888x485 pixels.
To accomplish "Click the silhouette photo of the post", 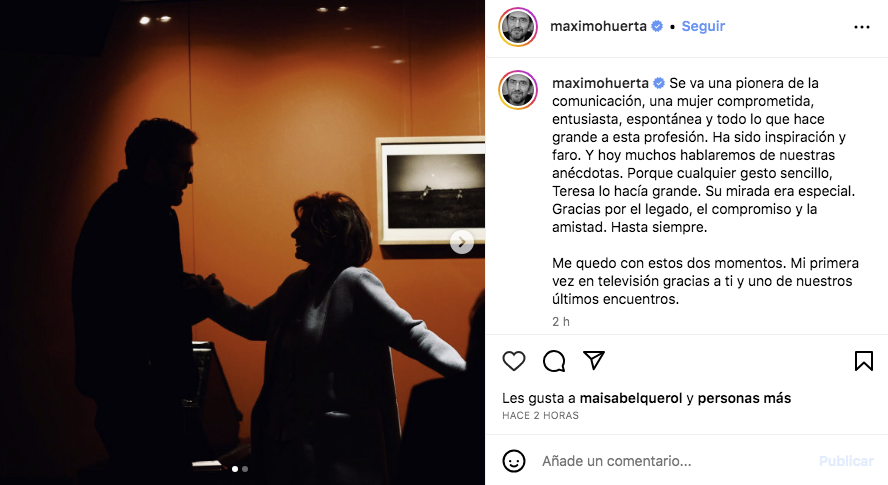I will (x=242, y=242).
